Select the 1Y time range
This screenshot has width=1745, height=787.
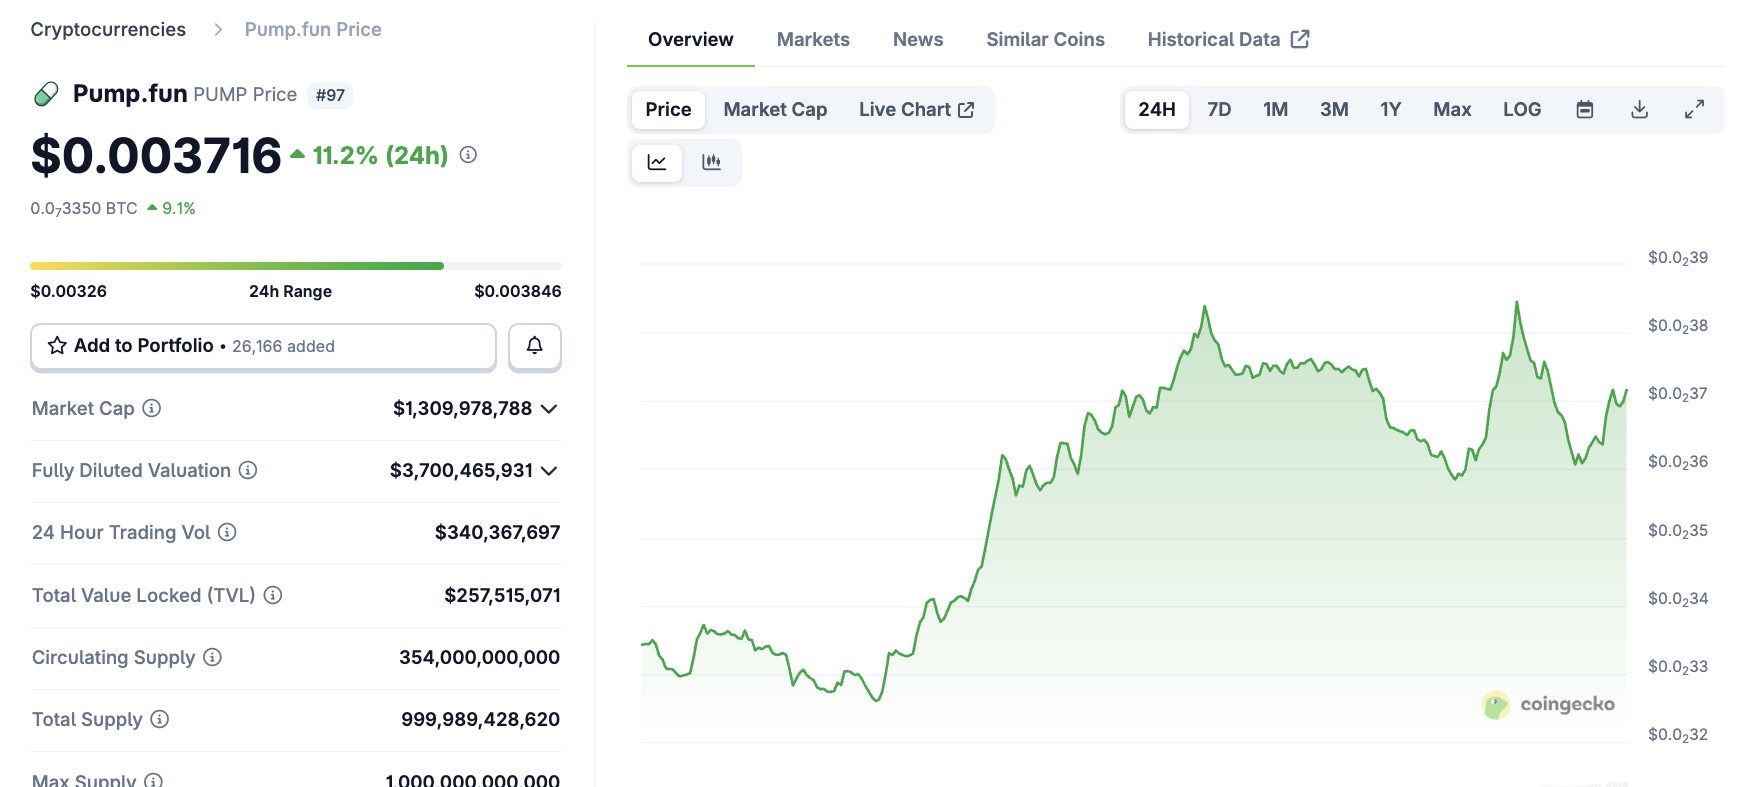click(x=1391, y=110)
